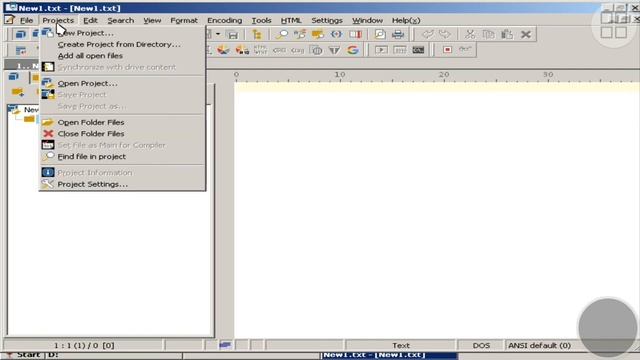Click the Save floppy disk icon
640x360 pixels.
click(x=233, y=35)
